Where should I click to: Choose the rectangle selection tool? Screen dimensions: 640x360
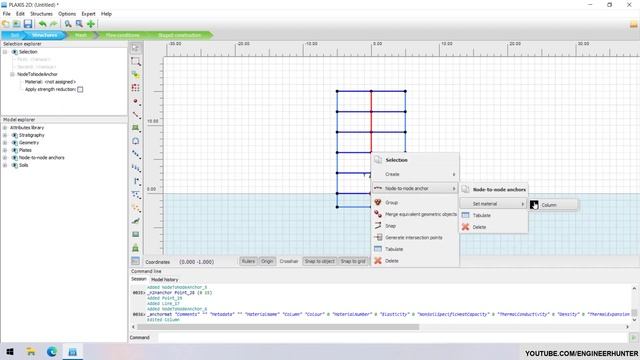click(136, 62)
